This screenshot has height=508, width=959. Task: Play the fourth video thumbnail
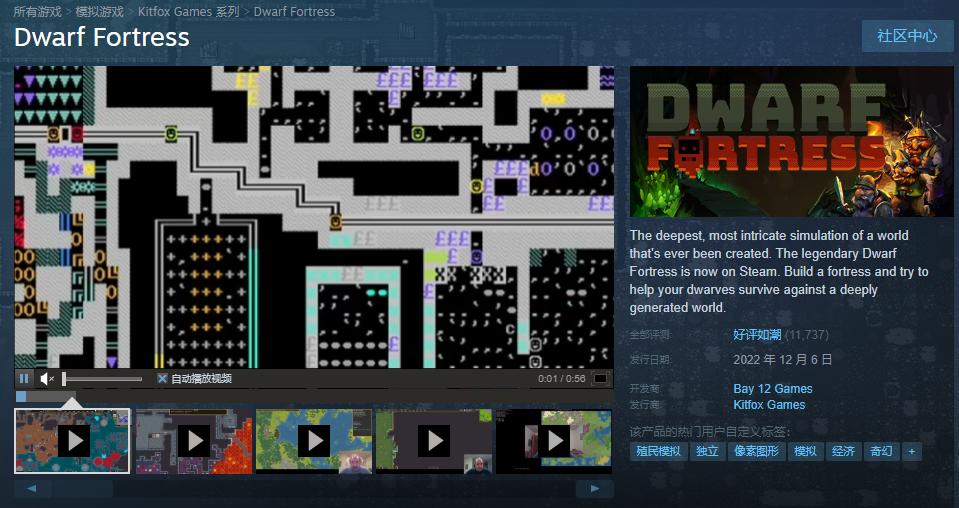(434, 441)
